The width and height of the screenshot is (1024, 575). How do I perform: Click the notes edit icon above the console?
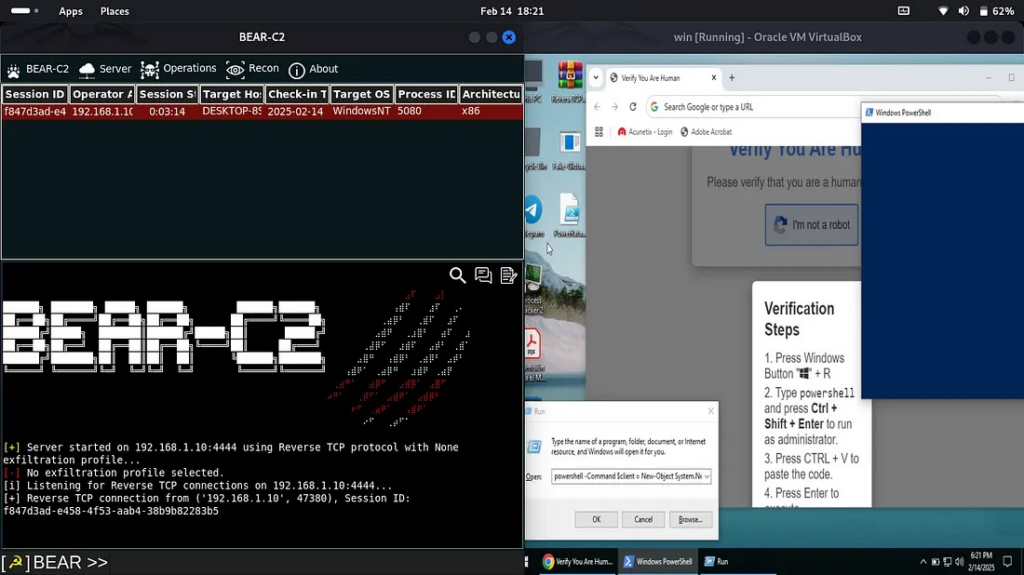pyautogui.click(x=508, y=276)
